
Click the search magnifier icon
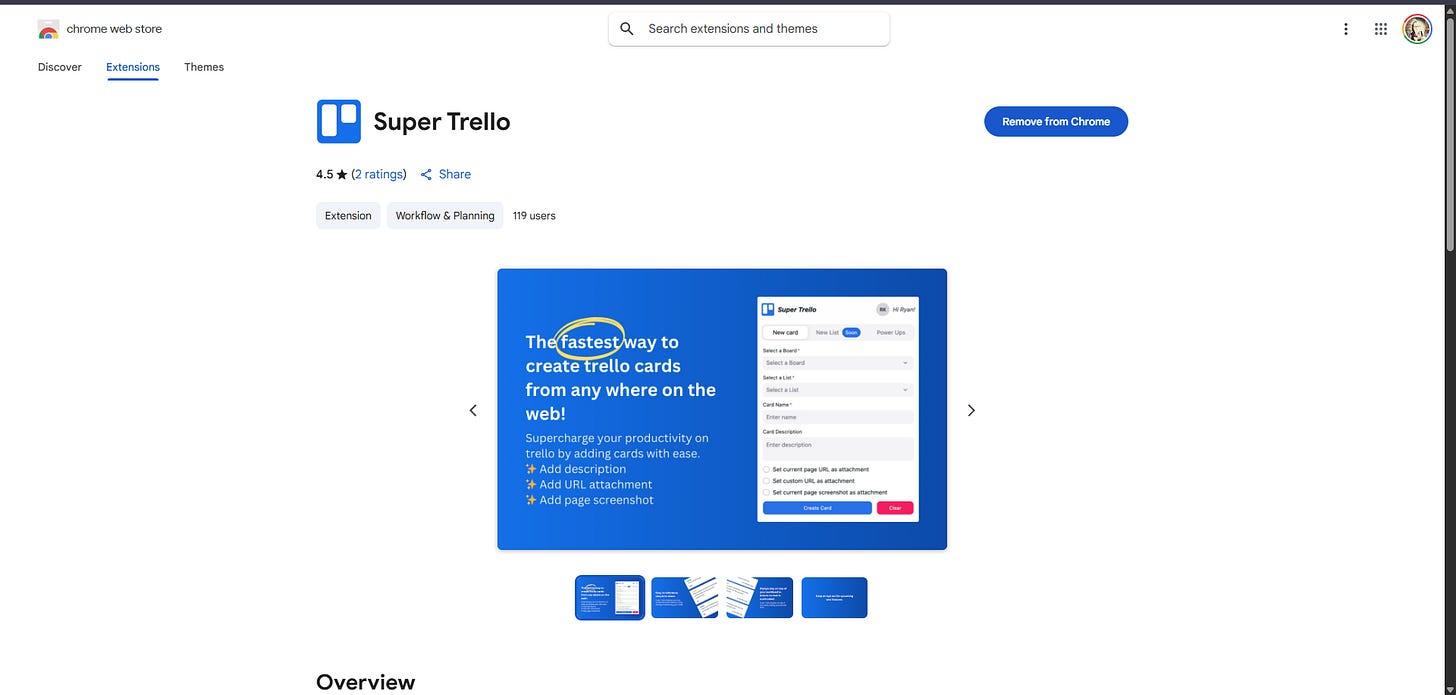point(627,29)
